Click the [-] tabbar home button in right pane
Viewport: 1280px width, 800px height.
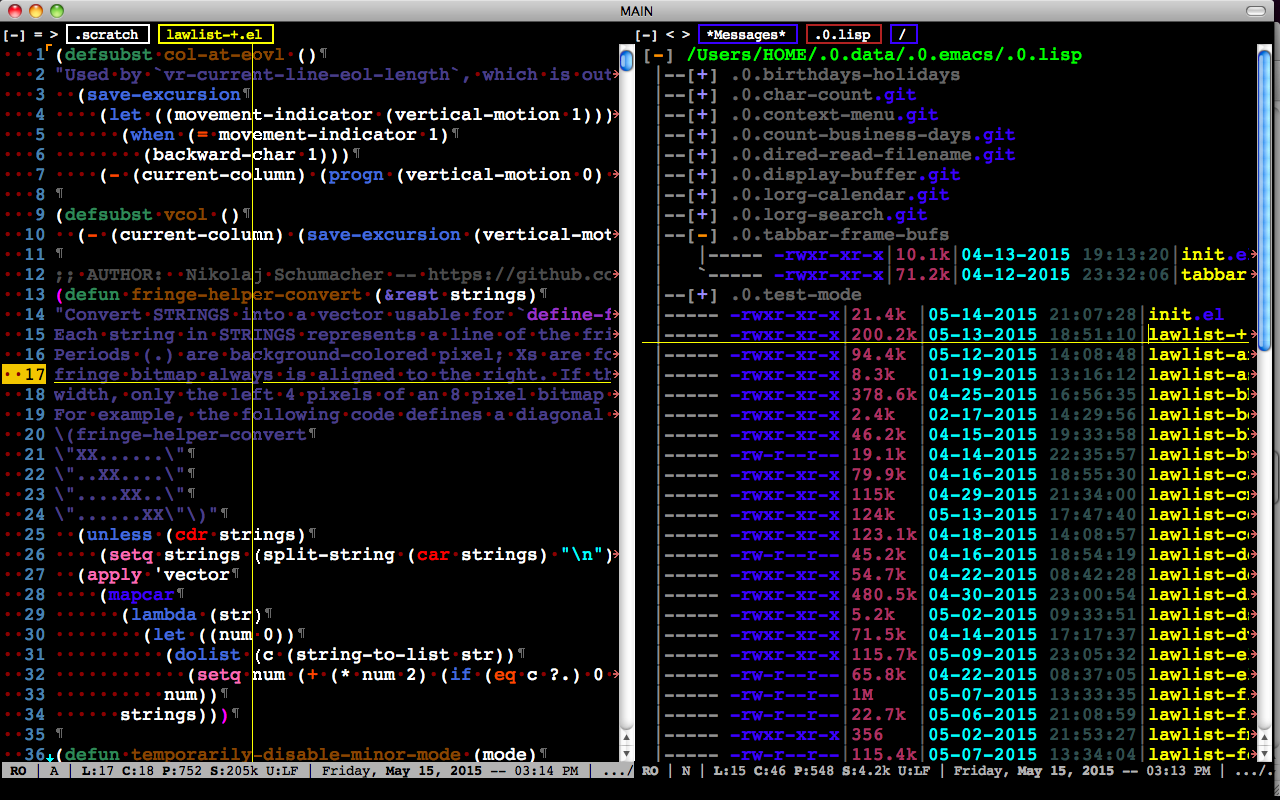[x=647, y=35]
